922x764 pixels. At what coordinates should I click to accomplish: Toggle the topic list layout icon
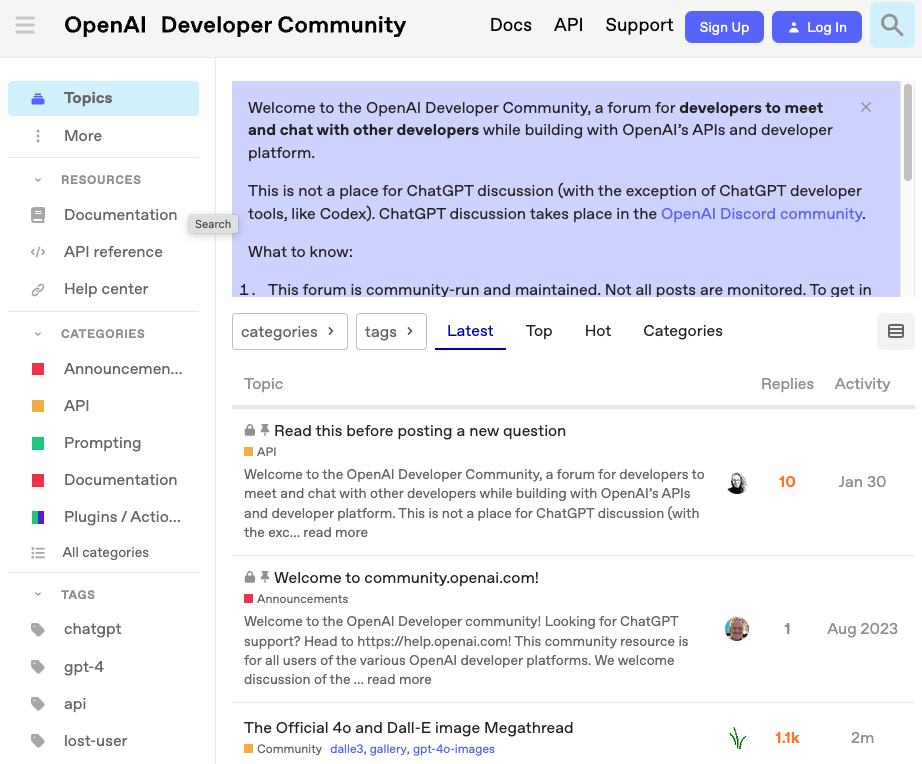point(896,331)
